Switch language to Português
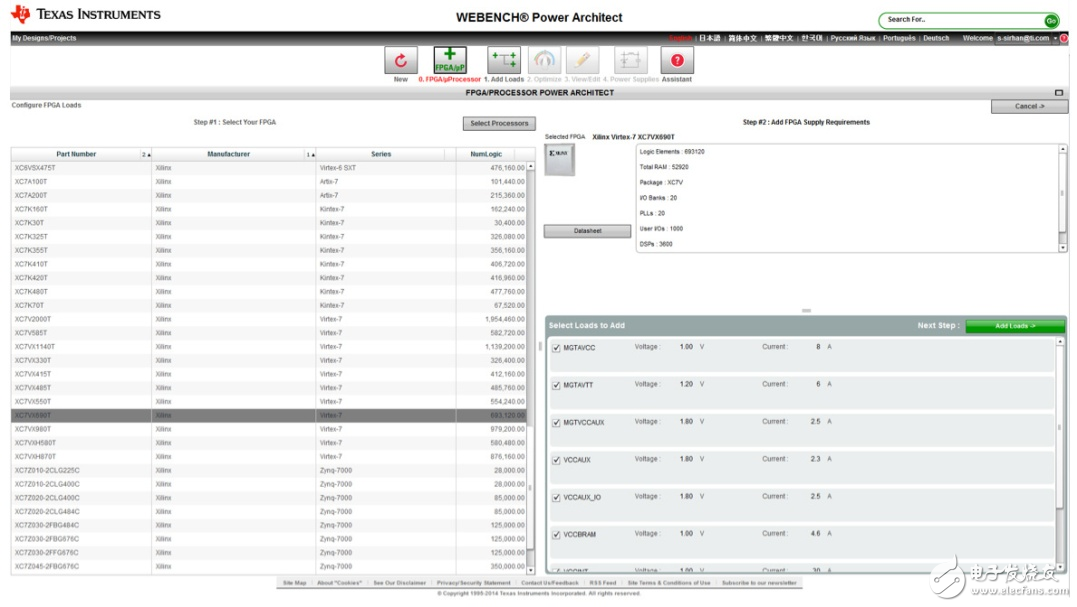Image resolution: width=1077 pixels, height=607 pixels. point(899,38)
